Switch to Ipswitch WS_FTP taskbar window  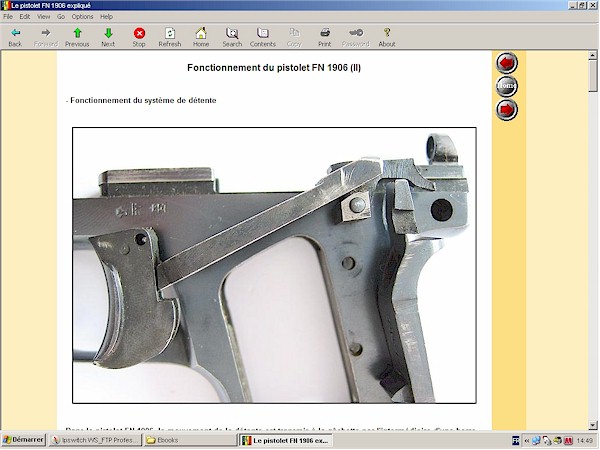(95, 440)
